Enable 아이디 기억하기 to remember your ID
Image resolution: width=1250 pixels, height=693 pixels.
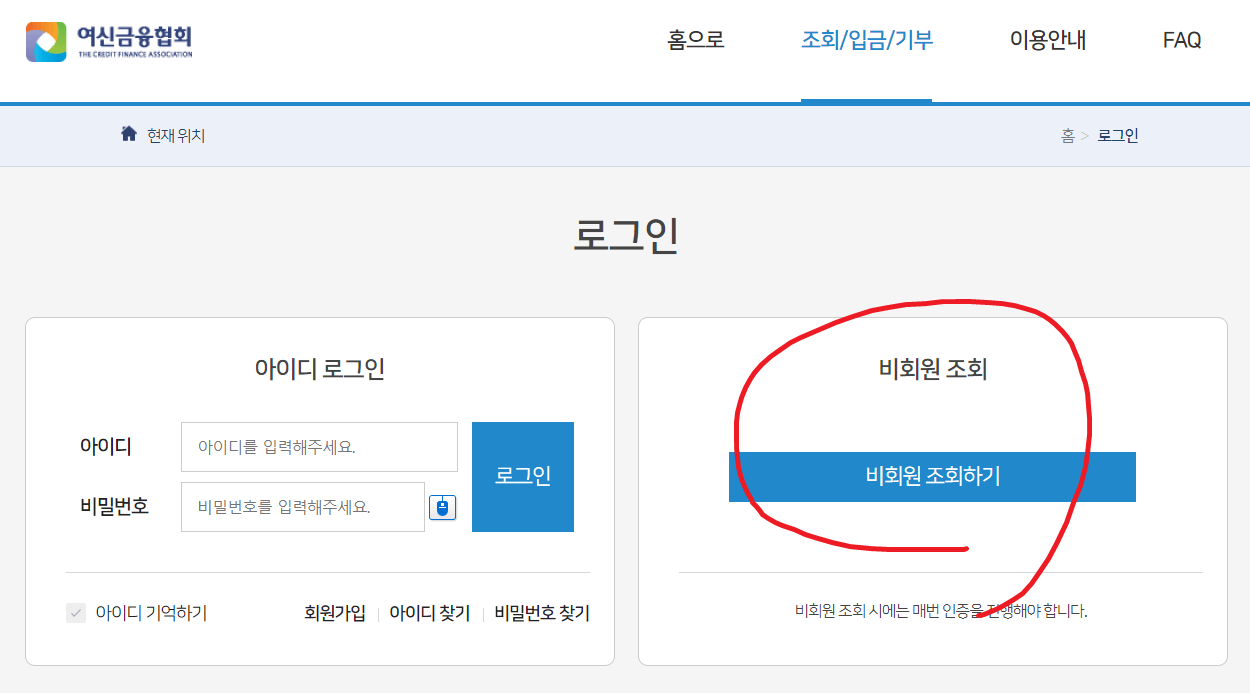click(x=76, y=613)
